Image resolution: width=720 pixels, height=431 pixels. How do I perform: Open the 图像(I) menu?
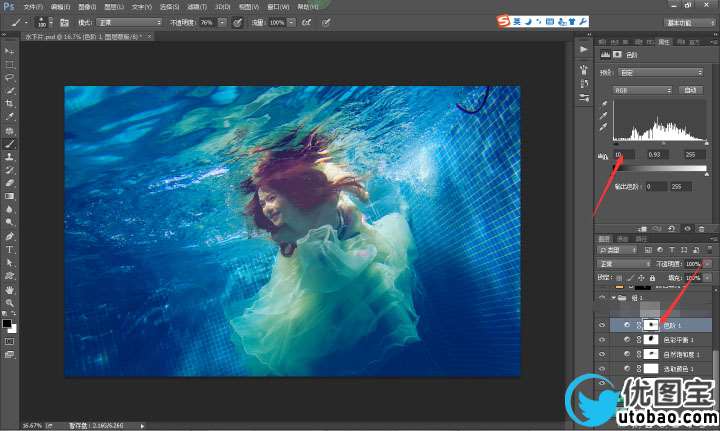point(87,7)
